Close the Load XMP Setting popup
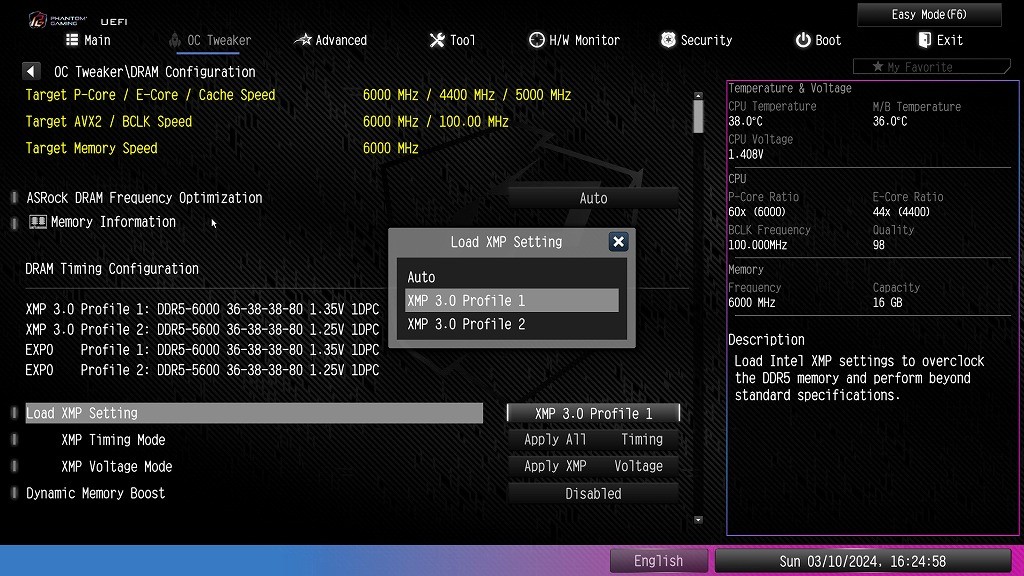This screenshot has width=1024, height=576. click(x=618, y=242)
